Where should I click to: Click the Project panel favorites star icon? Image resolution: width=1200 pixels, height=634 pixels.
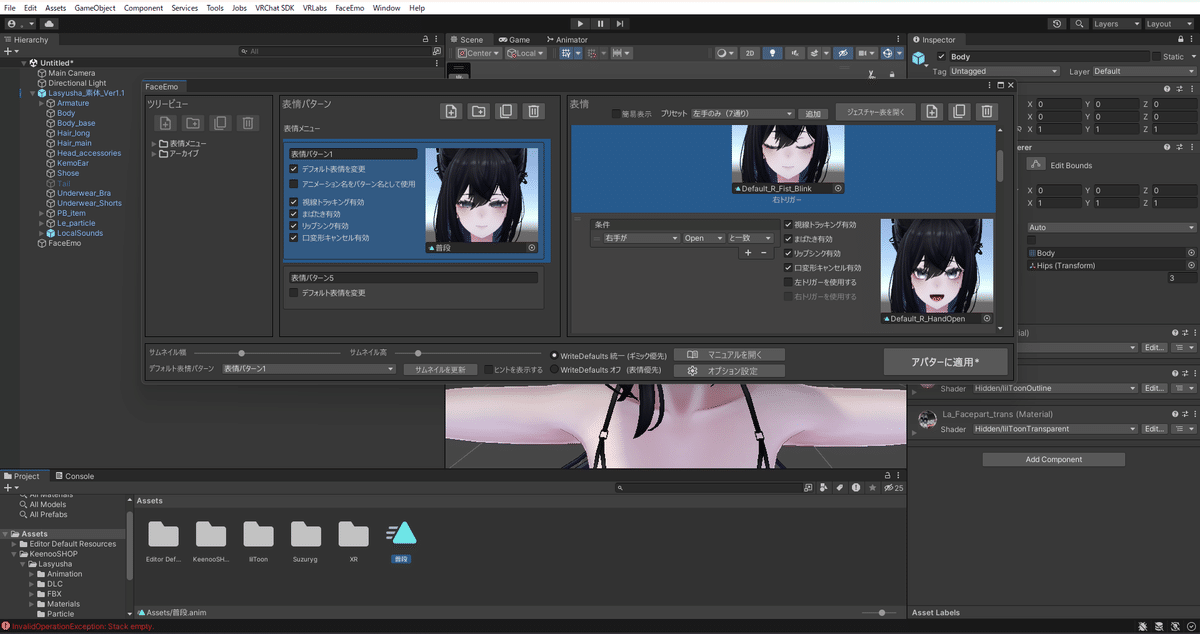(874, 488)
